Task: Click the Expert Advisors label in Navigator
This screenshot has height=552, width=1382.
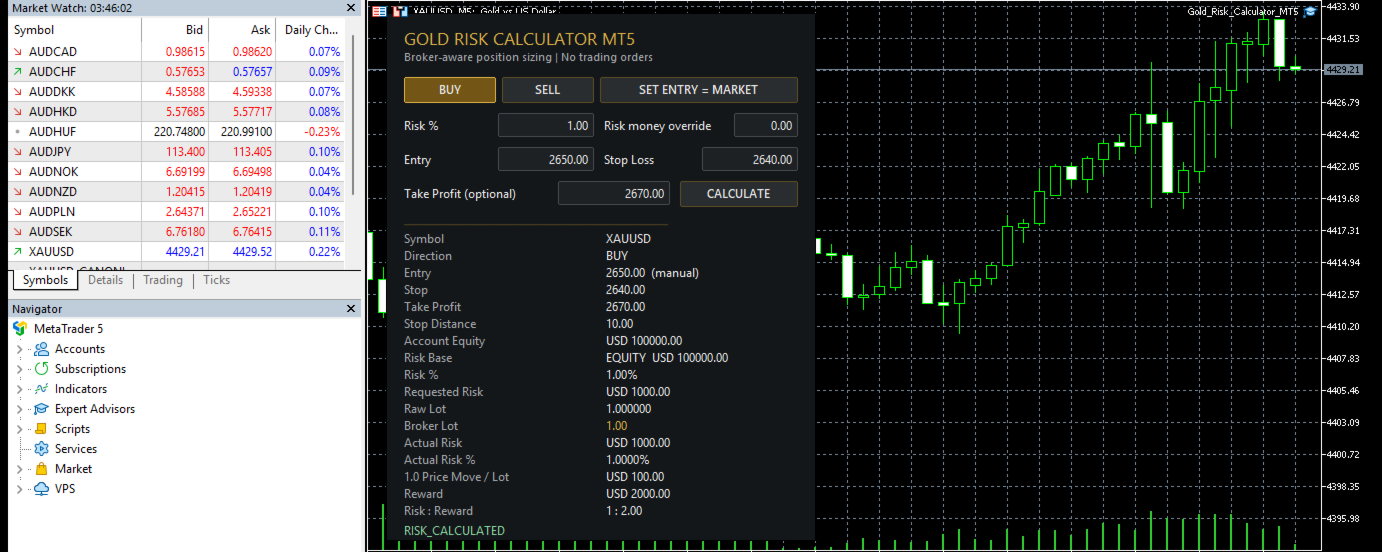Action: [x=95, y=409]
